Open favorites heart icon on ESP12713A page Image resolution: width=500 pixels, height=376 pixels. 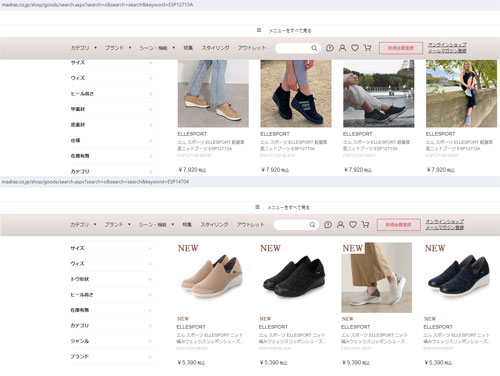[355, 48]
